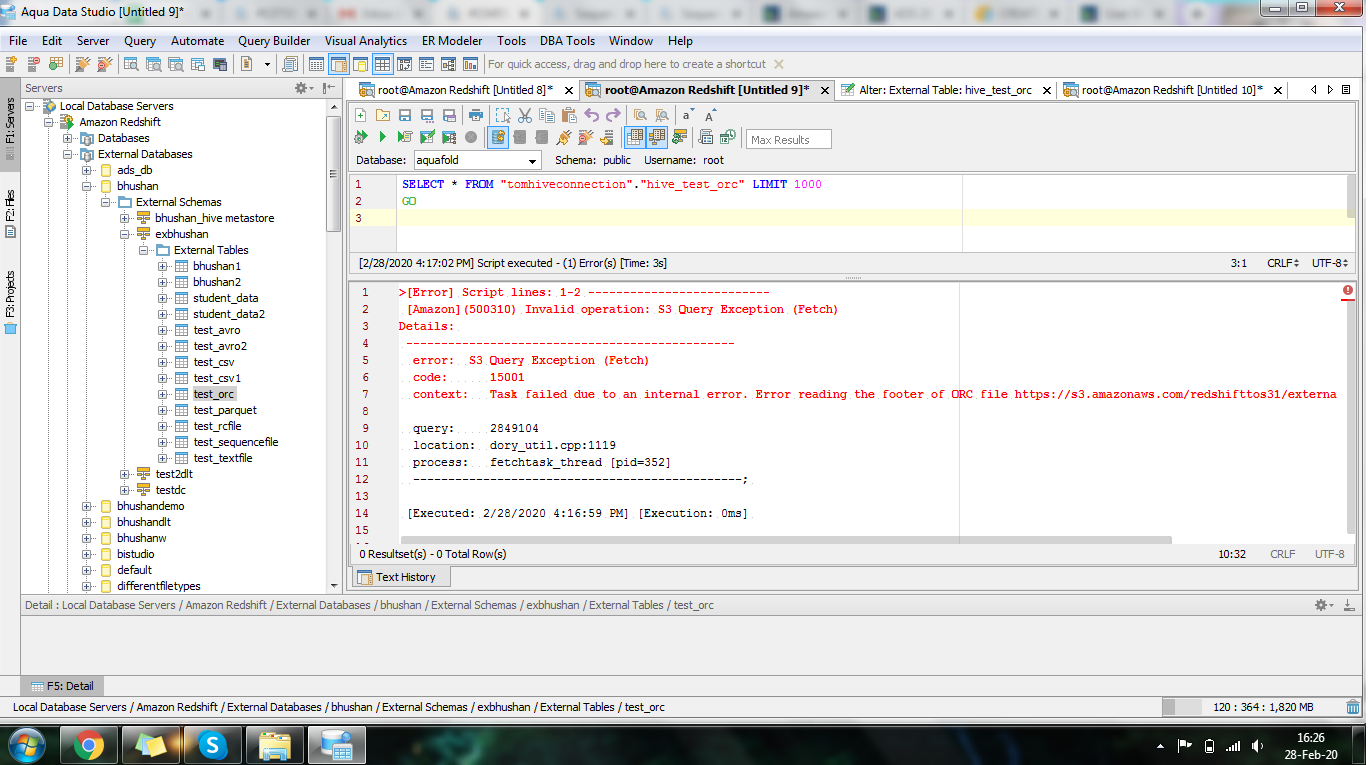This screenshot has height=765, width=1368.
Task: Switch to the Untitled 10 query tab
Action: tap(1172, 90)
